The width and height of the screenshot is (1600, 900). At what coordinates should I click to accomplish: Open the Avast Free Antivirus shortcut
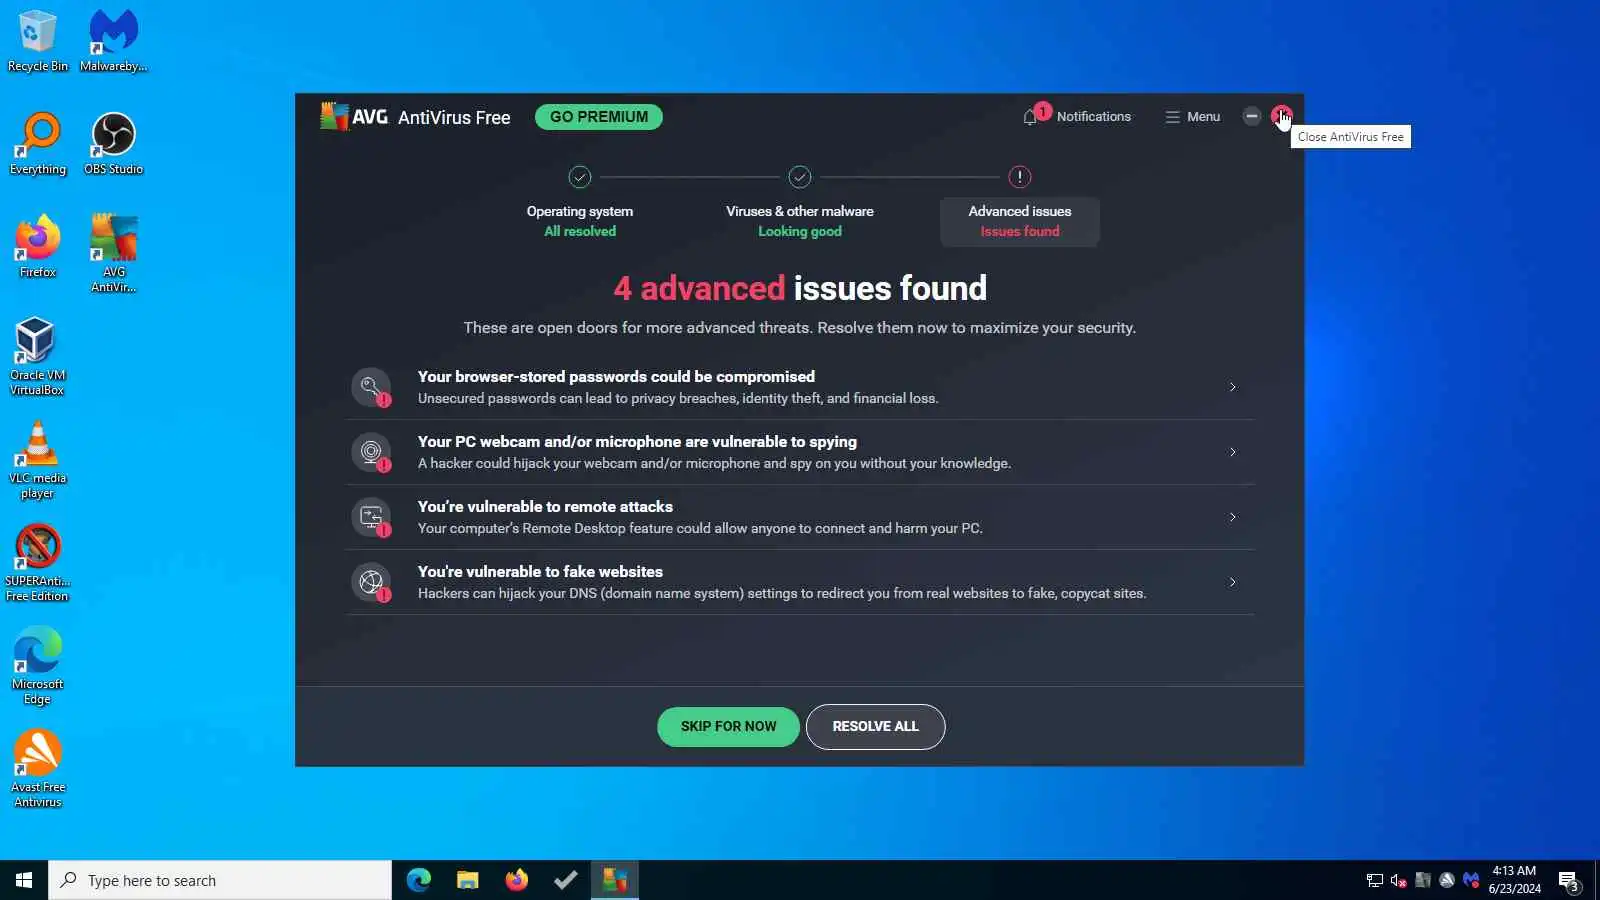pos(38,769)
